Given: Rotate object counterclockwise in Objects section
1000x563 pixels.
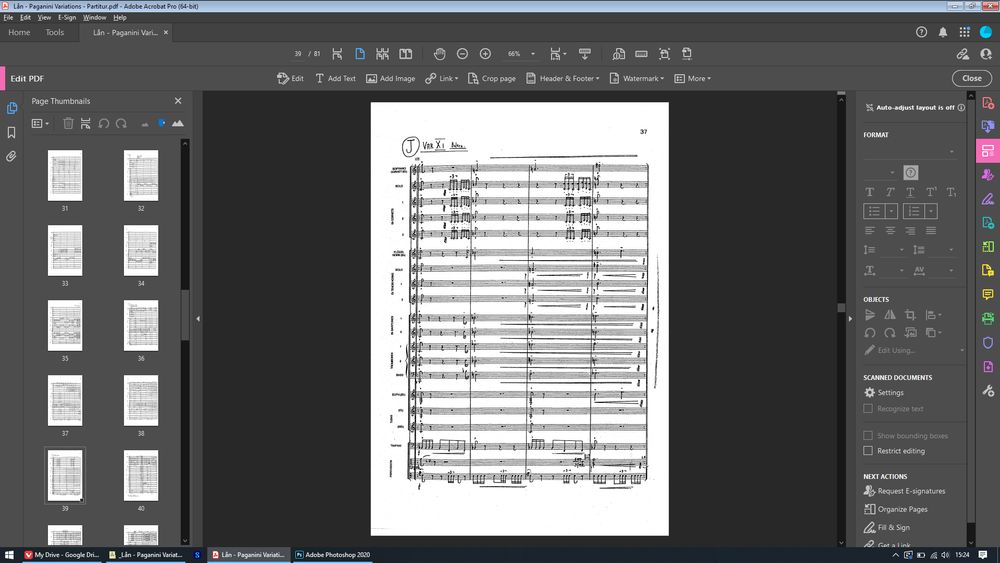Looking at the screenshot, I should (x=870, y=333).
